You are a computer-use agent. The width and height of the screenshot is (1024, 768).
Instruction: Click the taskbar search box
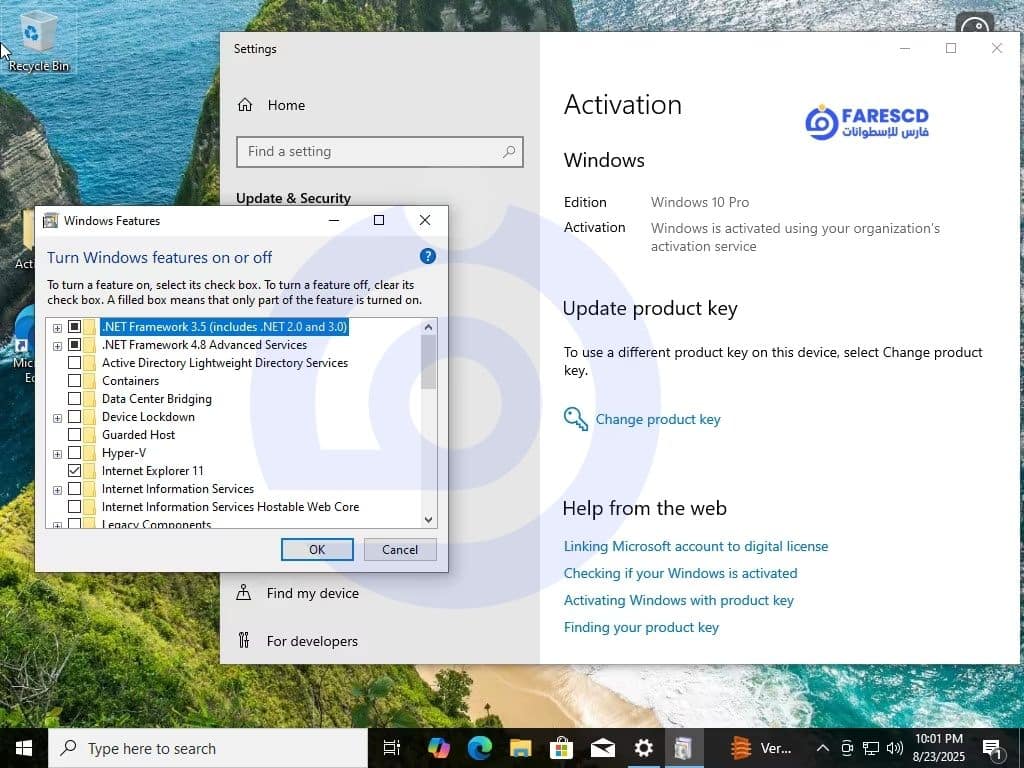coord(208,748)
